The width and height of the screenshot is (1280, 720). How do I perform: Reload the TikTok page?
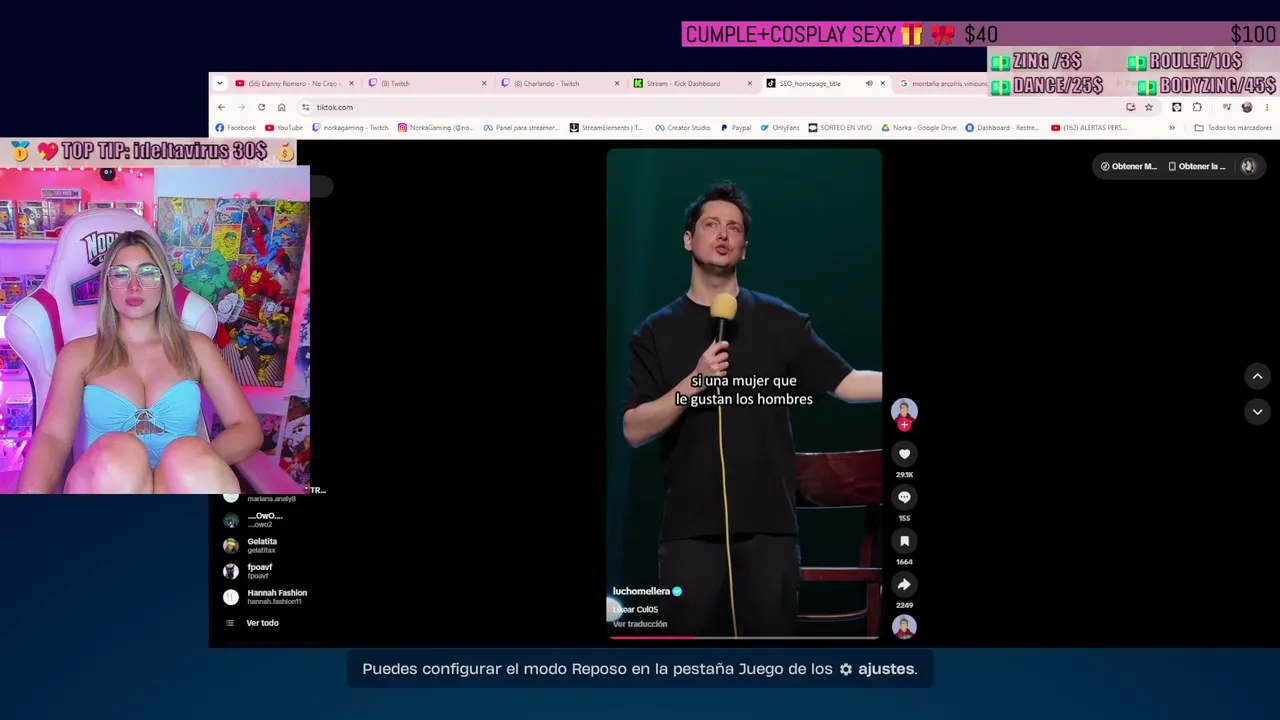261,107
